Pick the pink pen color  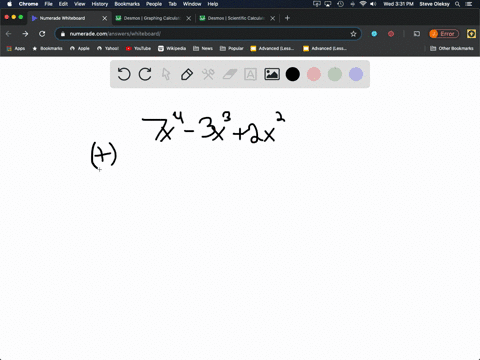(x=314, y=74)
